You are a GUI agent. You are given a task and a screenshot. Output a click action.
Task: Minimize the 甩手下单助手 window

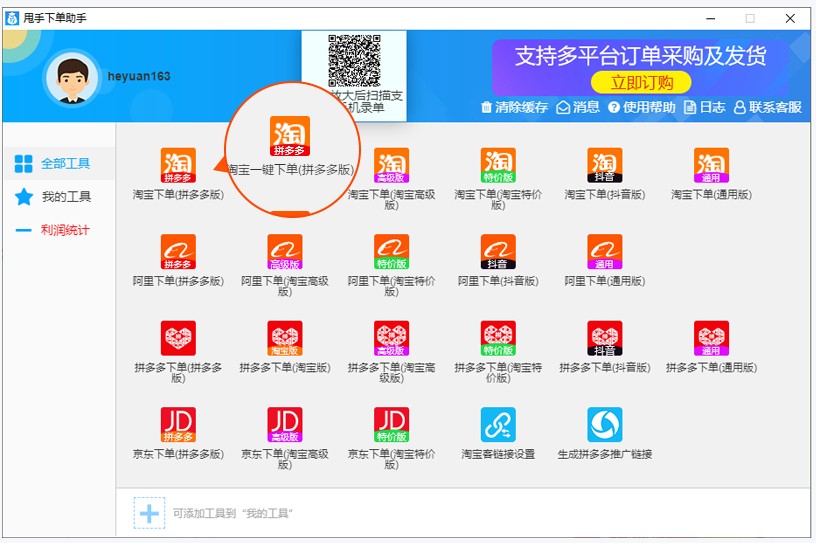[x=710, y=18]
